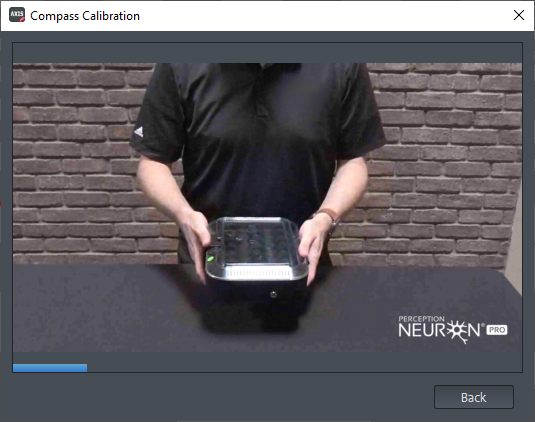Click the AXIS app icon in title bar
This screenshot has height=422, width=535.
tap(17, 15)
